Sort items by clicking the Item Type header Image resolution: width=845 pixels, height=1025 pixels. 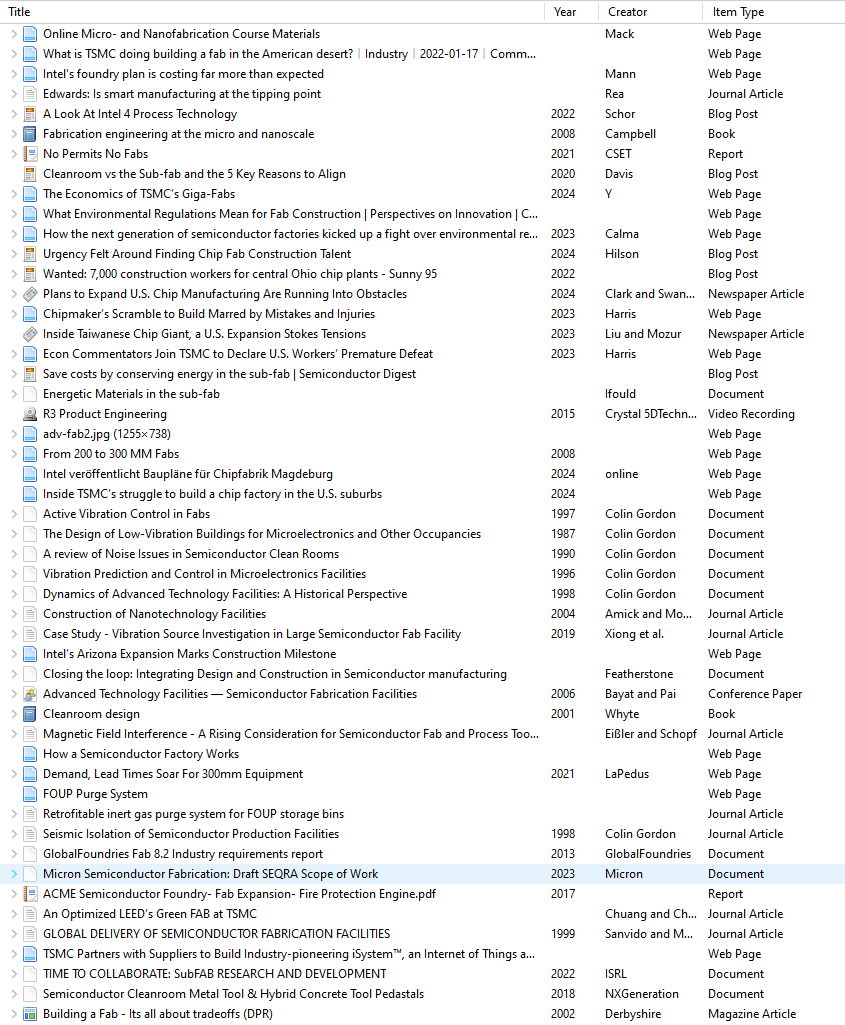coord(740,12)
